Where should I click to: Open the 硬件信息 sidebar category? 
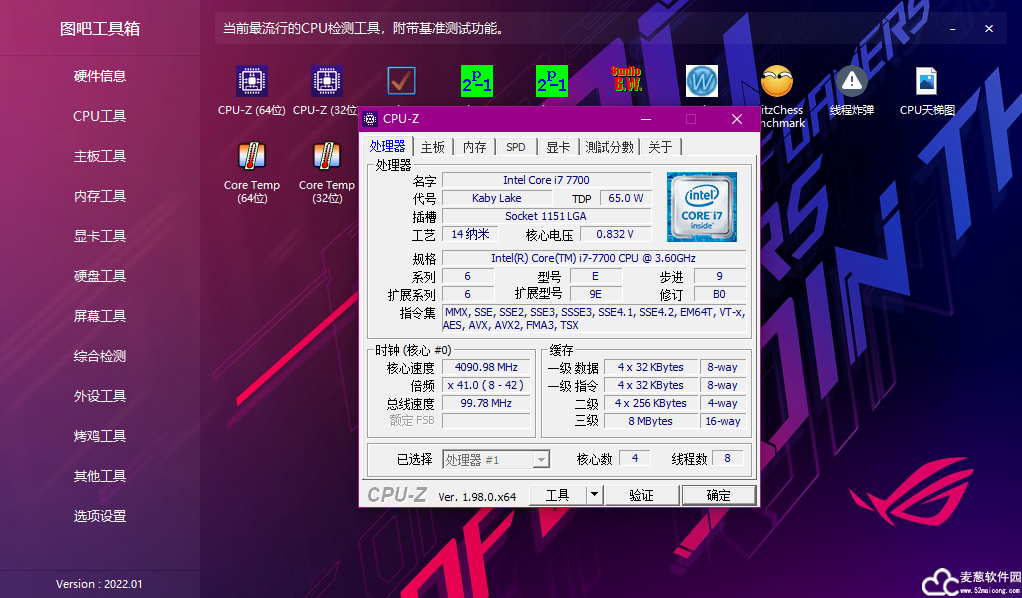tap(100, 76)
